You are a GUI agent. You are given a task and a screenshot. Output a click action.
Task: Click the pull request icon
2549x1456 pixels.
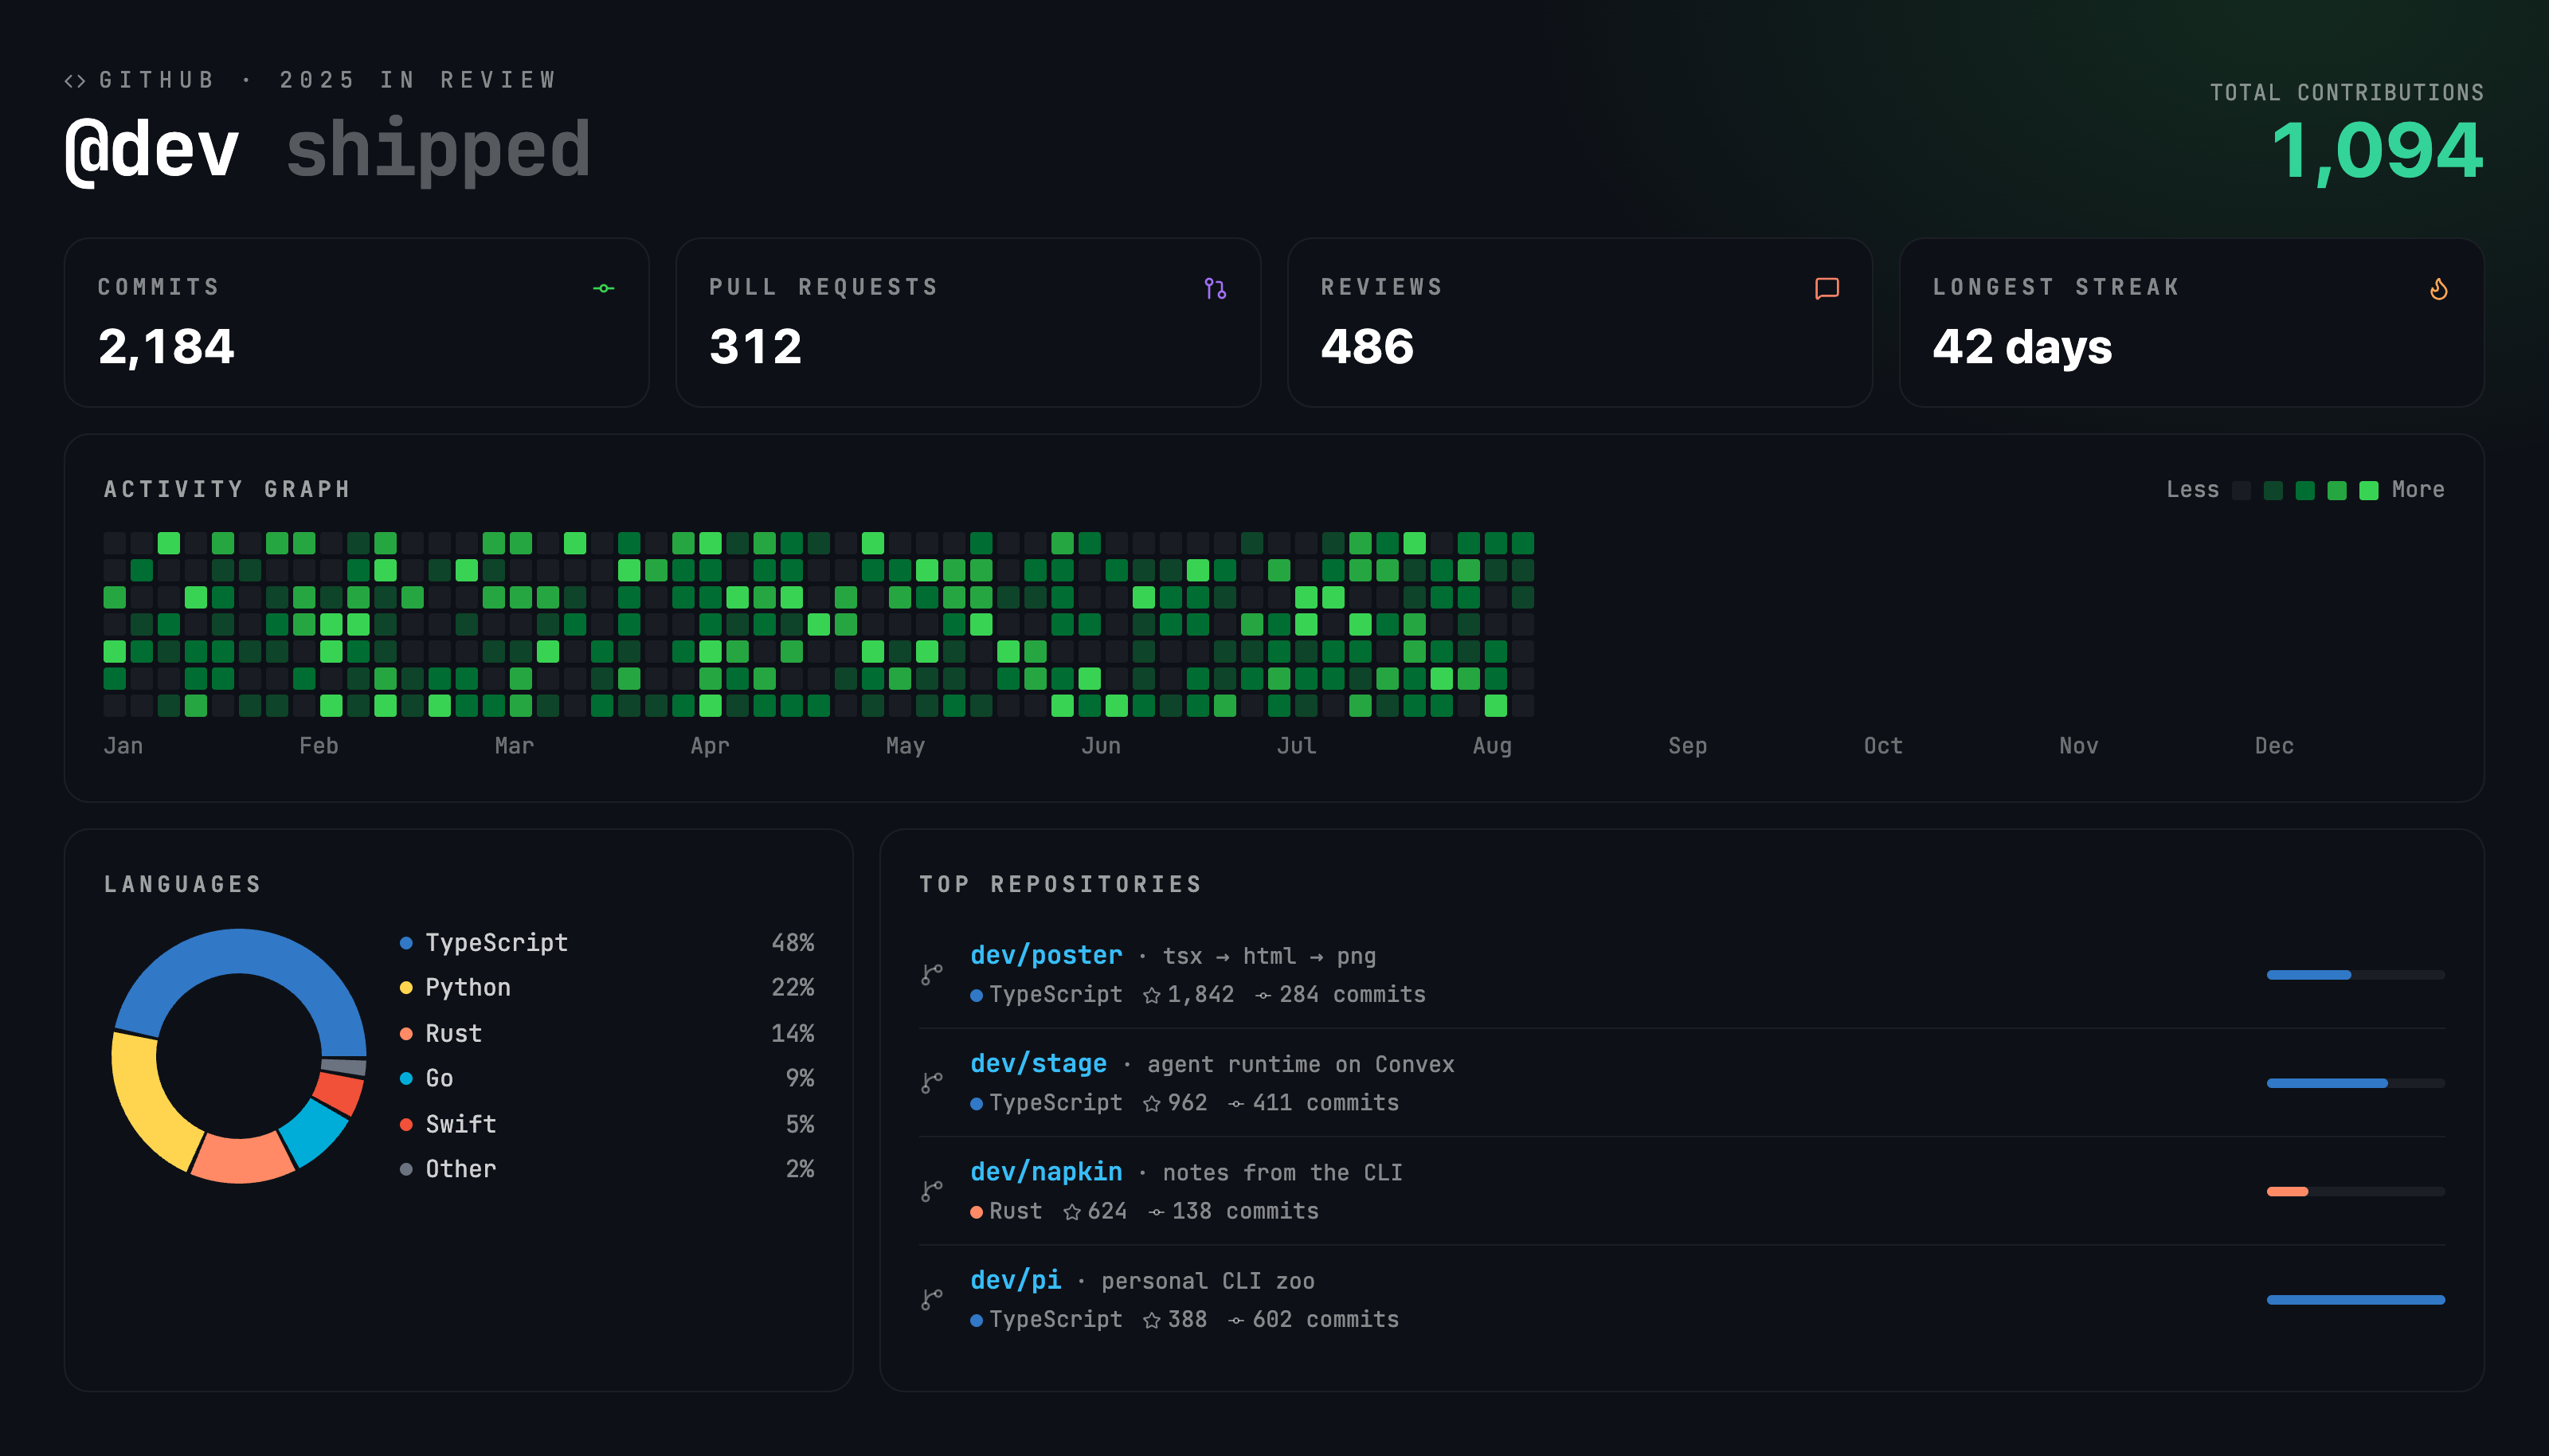click(x=1215, y=288)
